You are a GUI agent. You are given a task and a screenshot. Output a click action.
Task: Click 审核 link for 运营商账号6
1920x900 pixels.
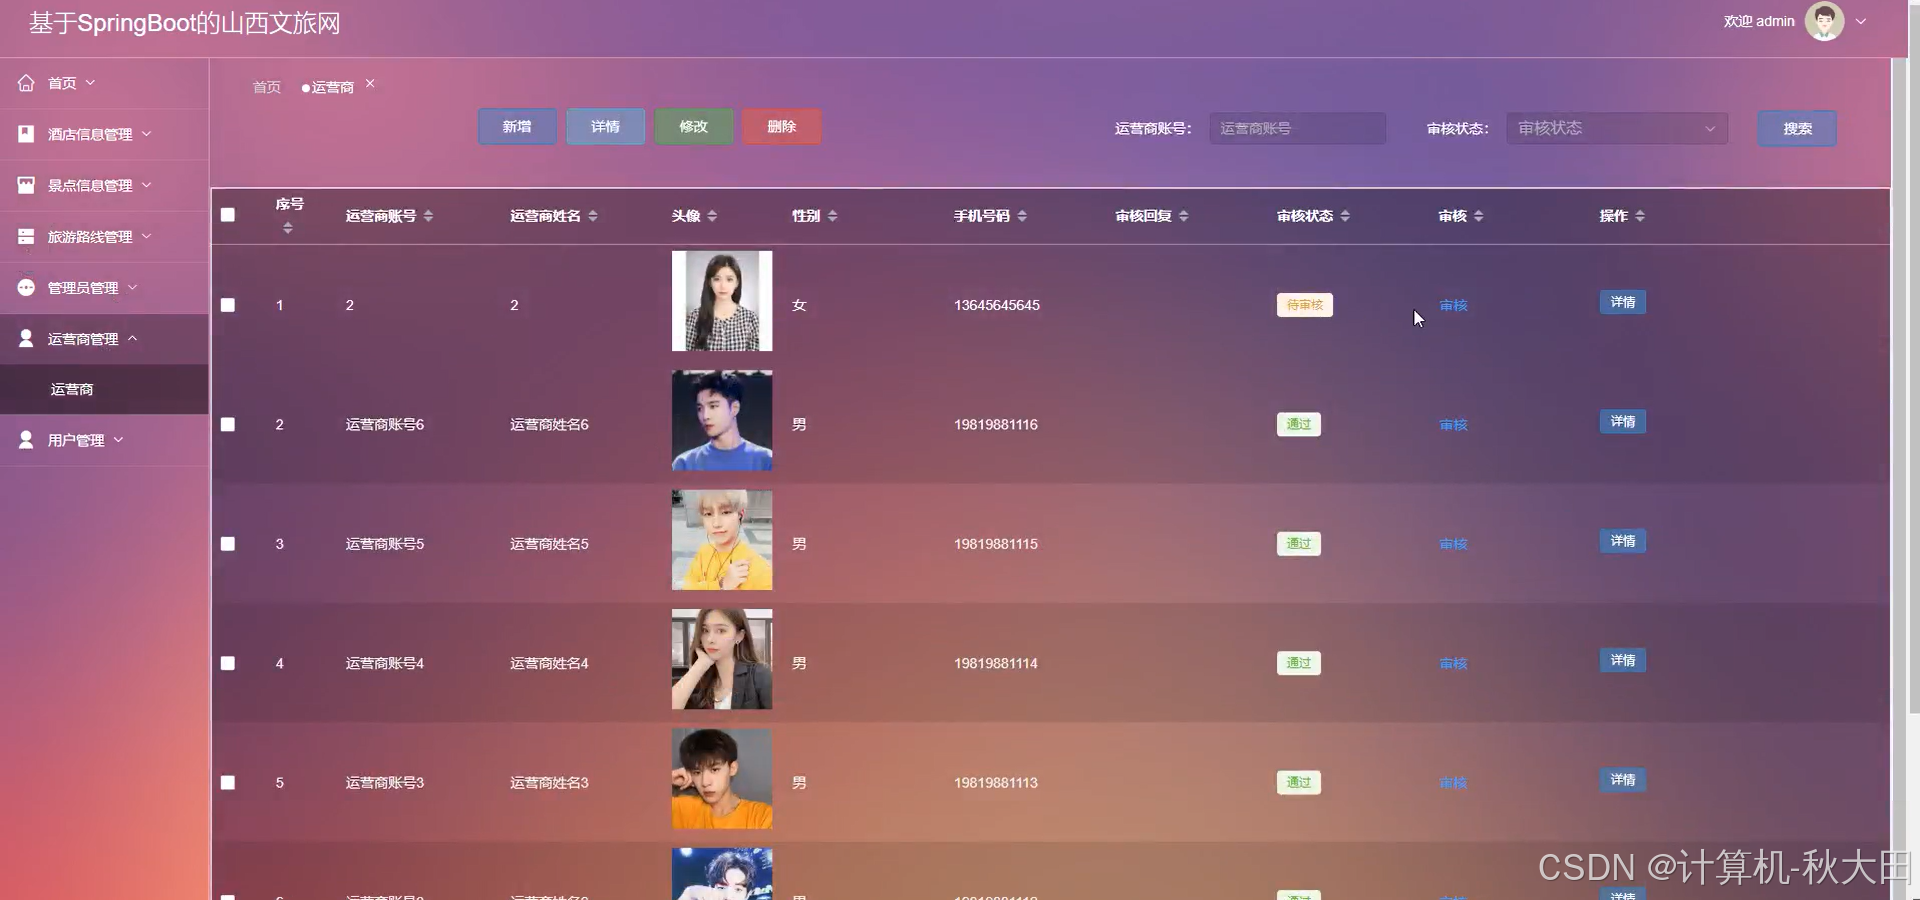[x=1453, y=424]
